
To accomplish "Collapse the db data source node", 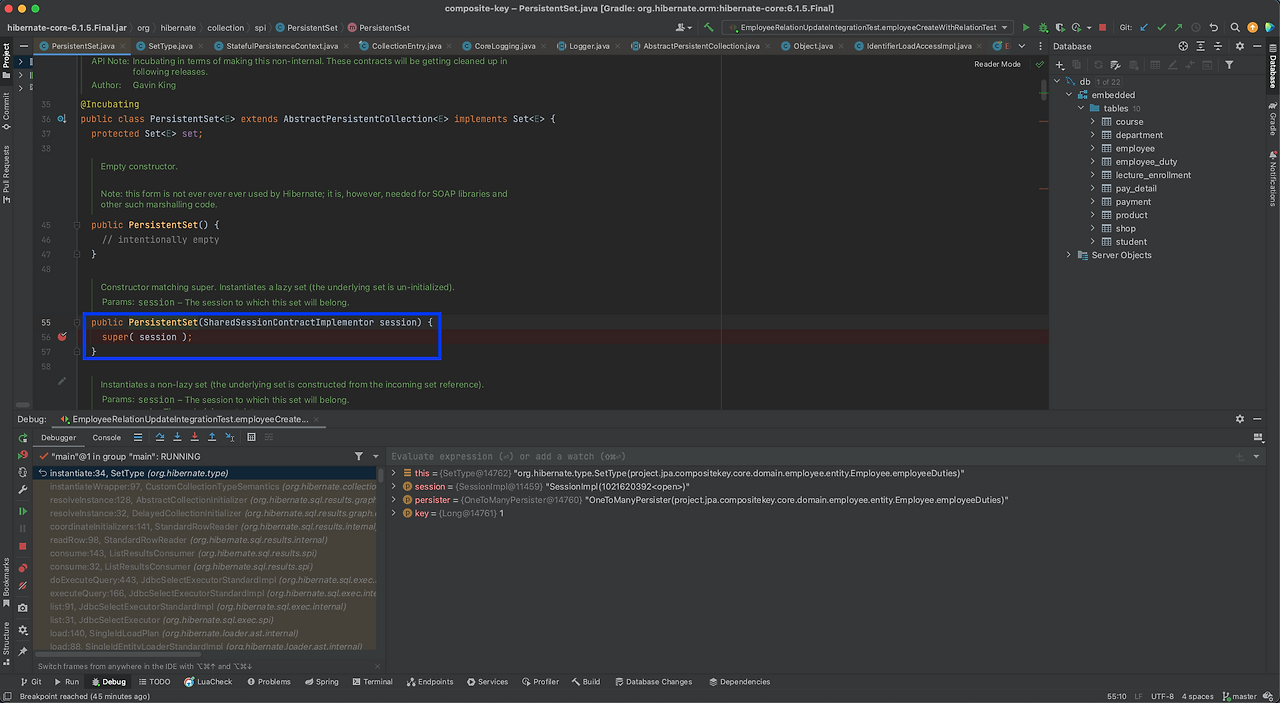I will [1059, 82].
